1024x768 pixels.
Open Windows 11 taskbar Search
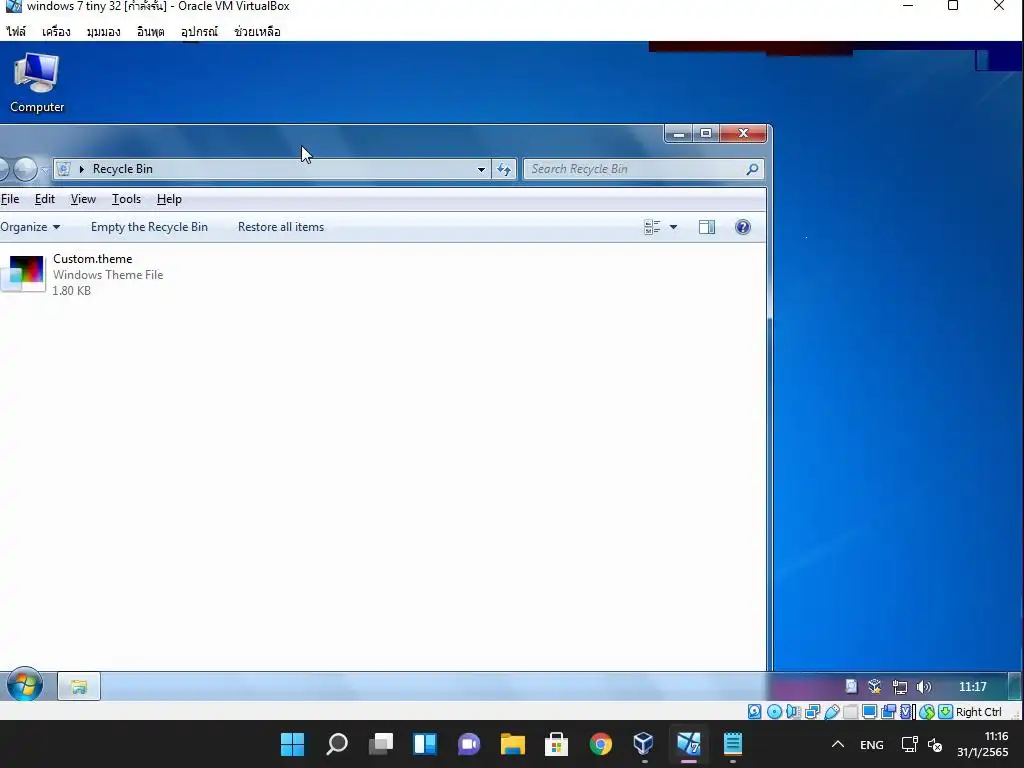click(336, 744)
